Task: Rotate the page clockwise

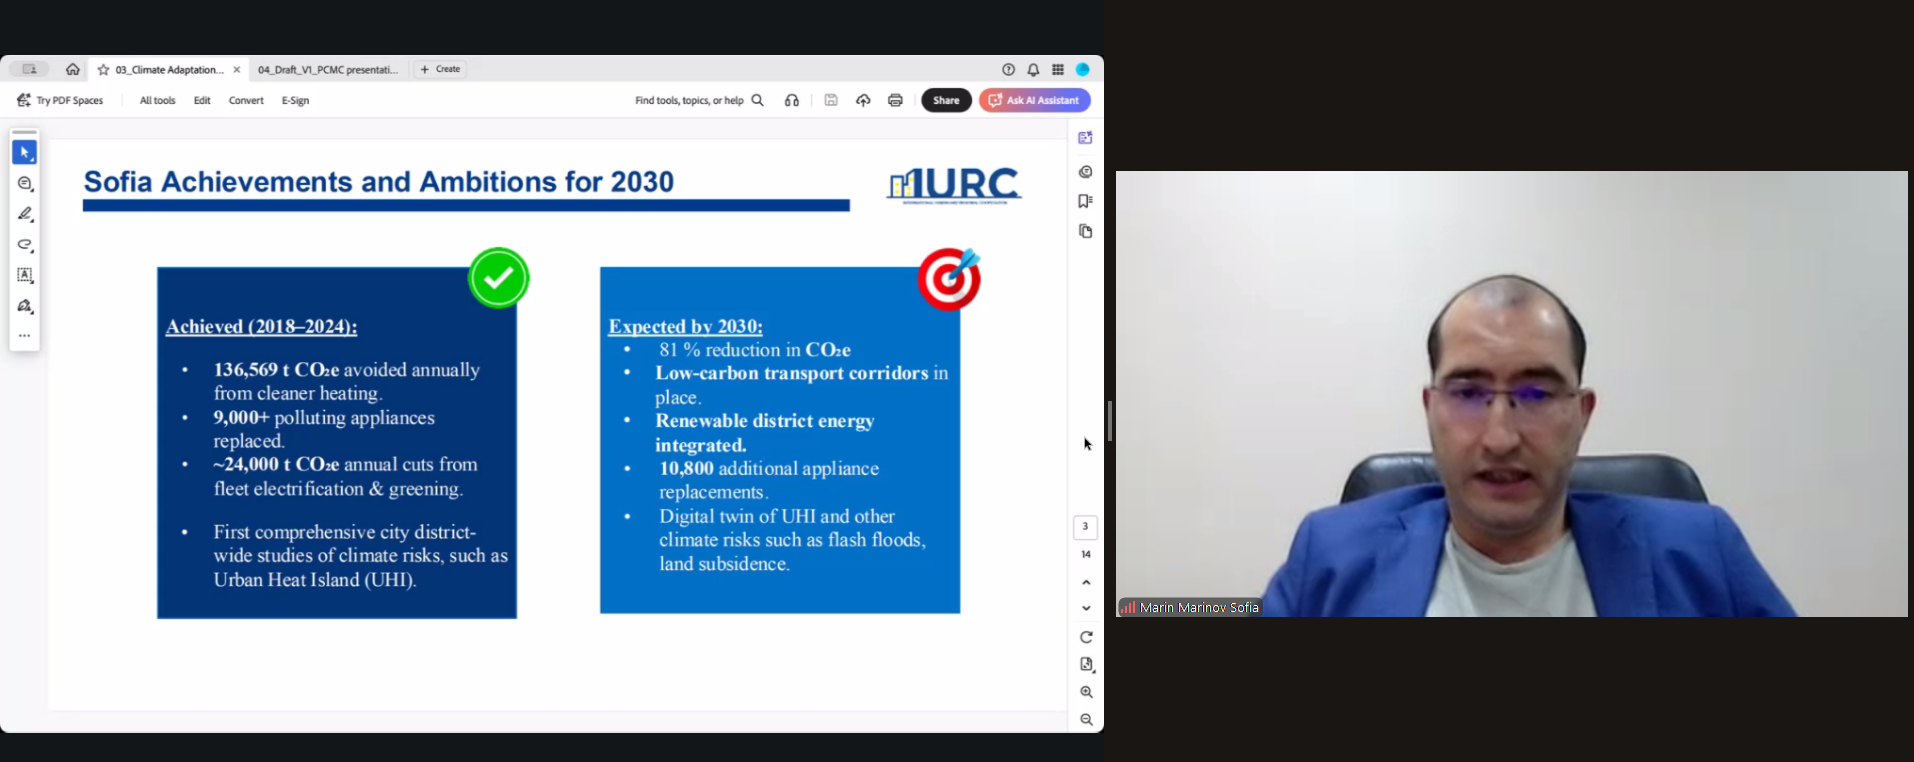Action: [1086, 637]
